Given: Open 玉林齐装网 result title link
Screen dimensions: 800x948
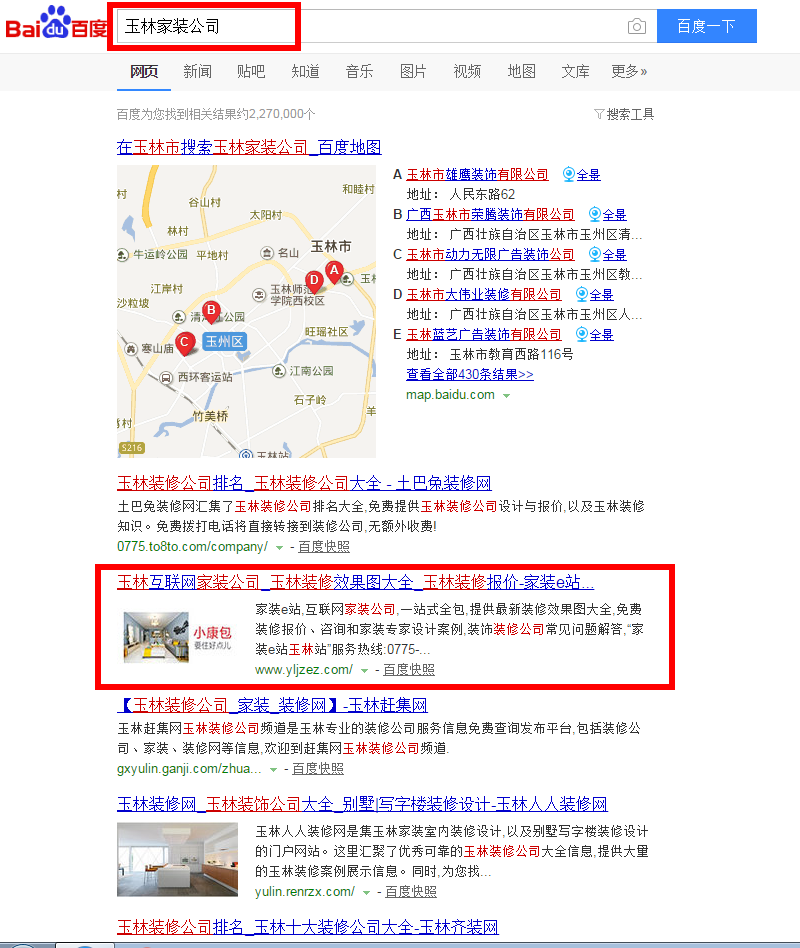Looking at the screenshot, I should (x=308, y=927).
